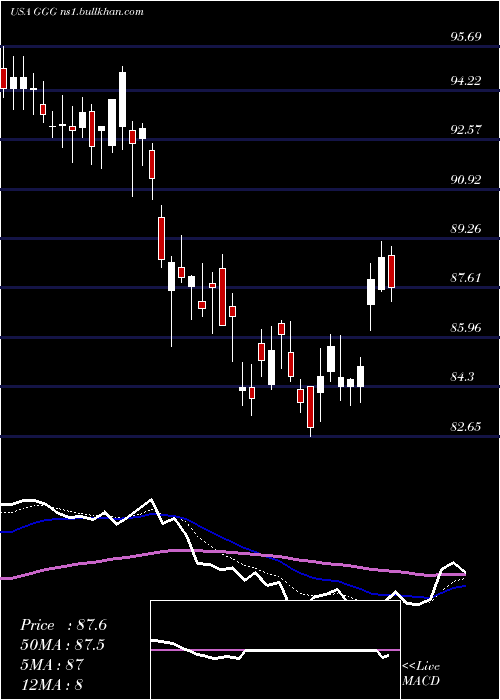This screenshot has height=700, width=500.
Task: Click the 85.96 price axis label
Action: tap(466, 328)
